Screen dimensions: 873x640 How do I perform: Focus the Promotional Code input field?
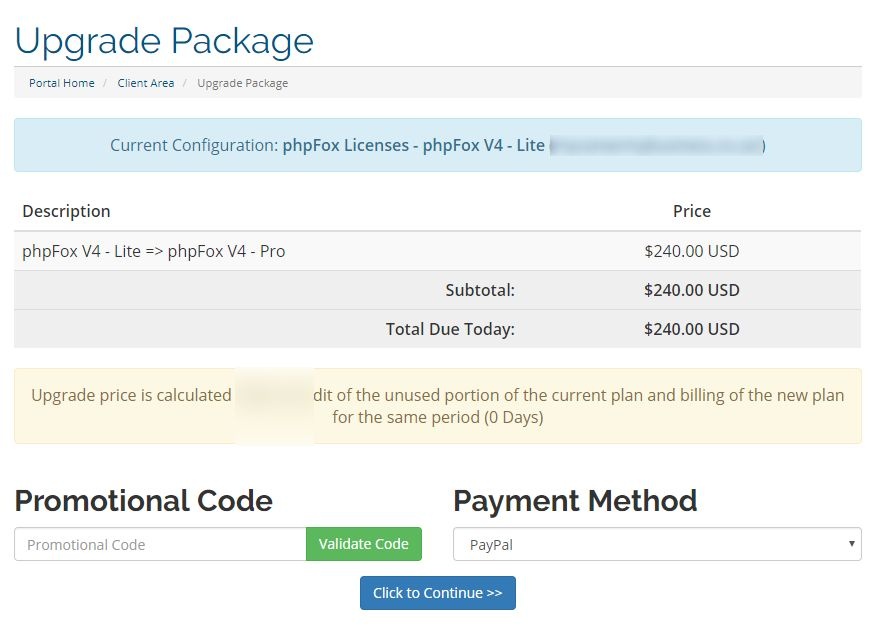coord(160,545)
